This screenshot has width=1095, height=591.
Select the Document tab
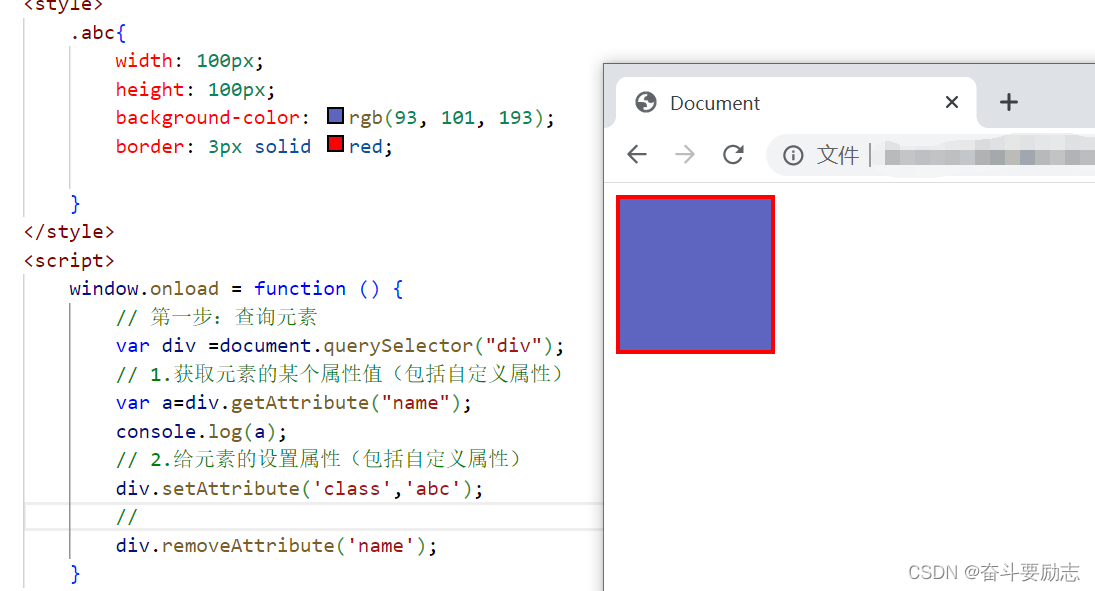pos(714,102)
